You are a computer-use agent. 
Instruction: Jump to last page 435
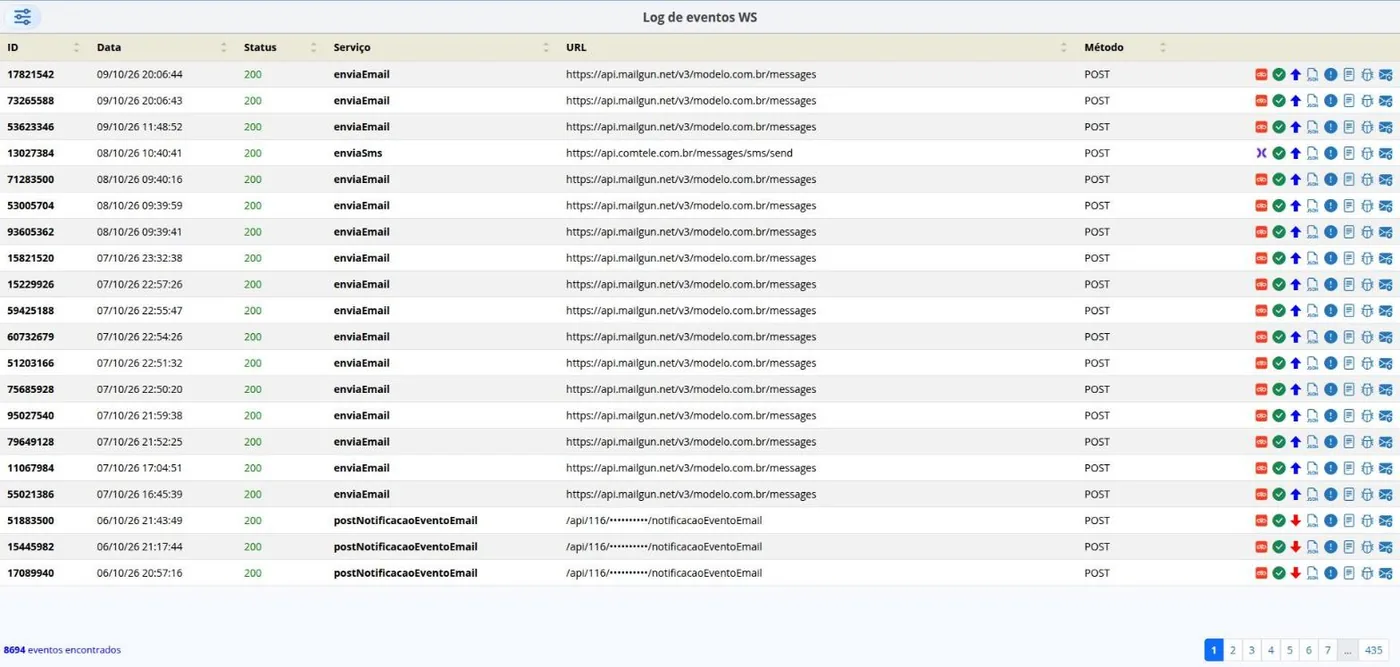pyautogui.click(x=1374, y=650)
